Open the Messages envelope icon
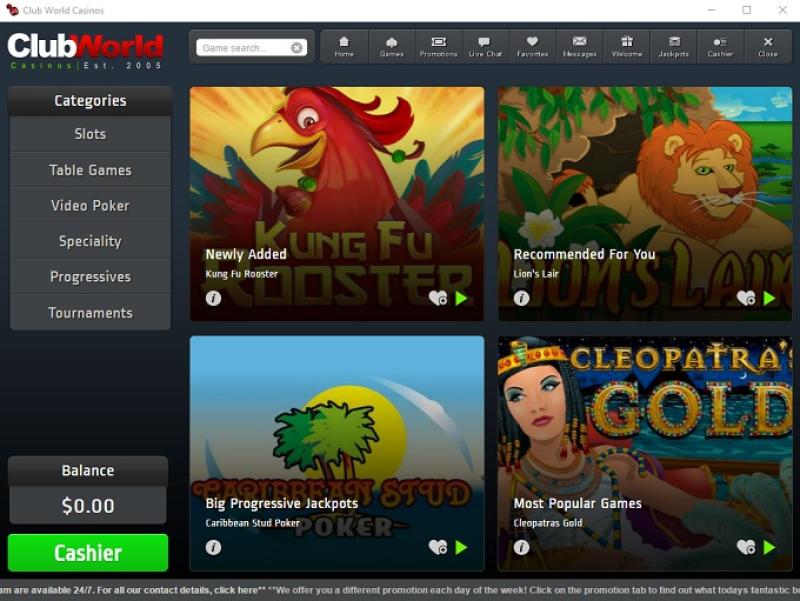Screen dimensions: 800x601 579,46
